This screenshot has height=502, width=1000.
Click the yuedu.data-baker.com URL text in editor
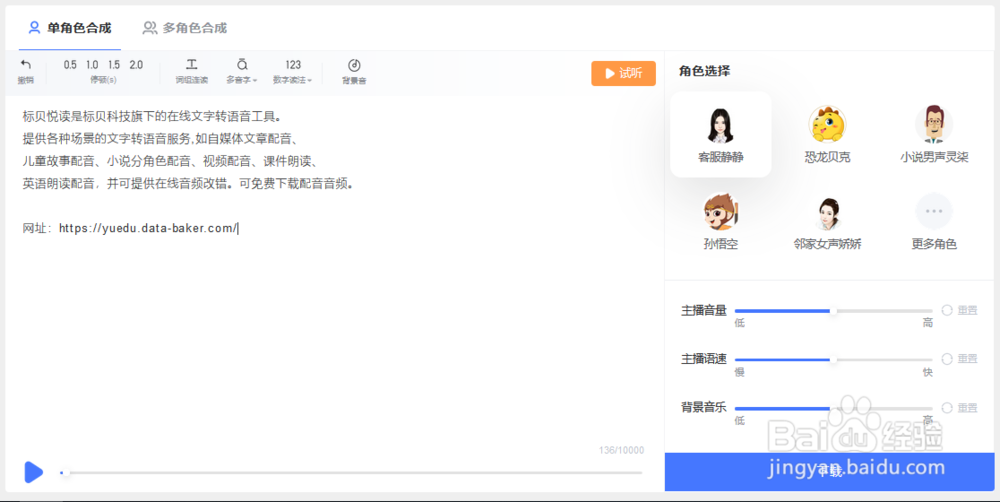point(147,228)
